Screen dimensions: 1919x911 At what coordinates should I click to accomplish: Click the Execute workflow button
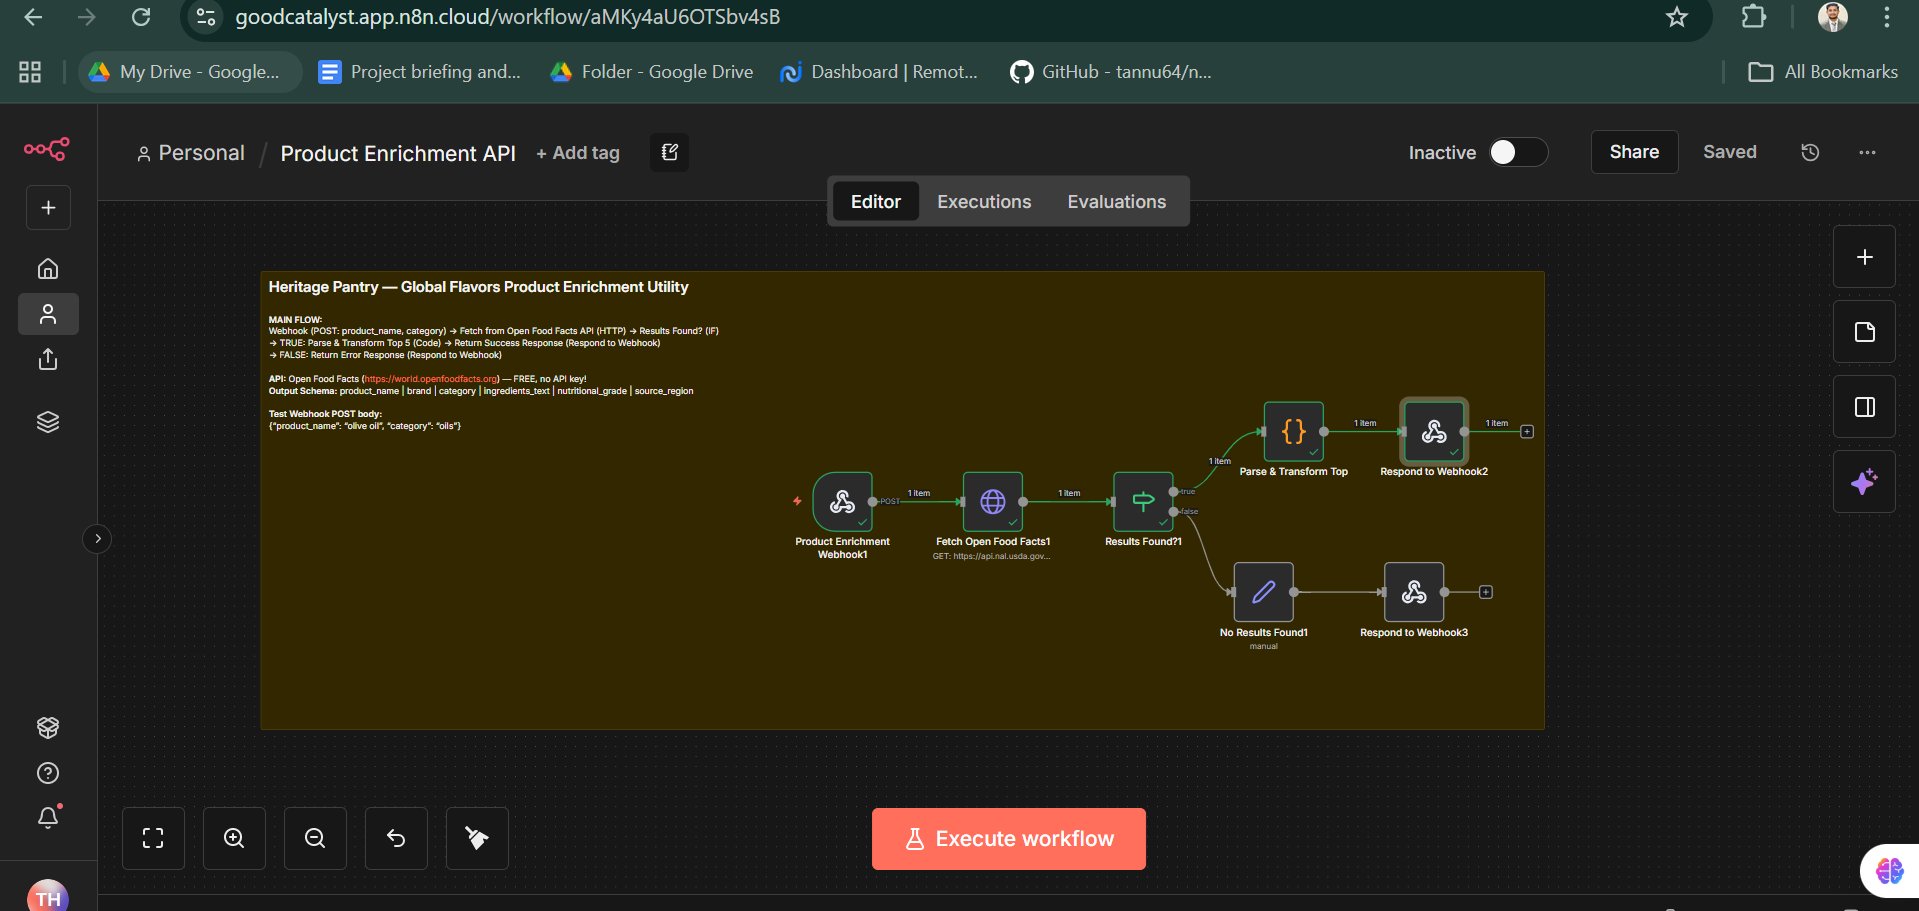tap(1008, 839)
